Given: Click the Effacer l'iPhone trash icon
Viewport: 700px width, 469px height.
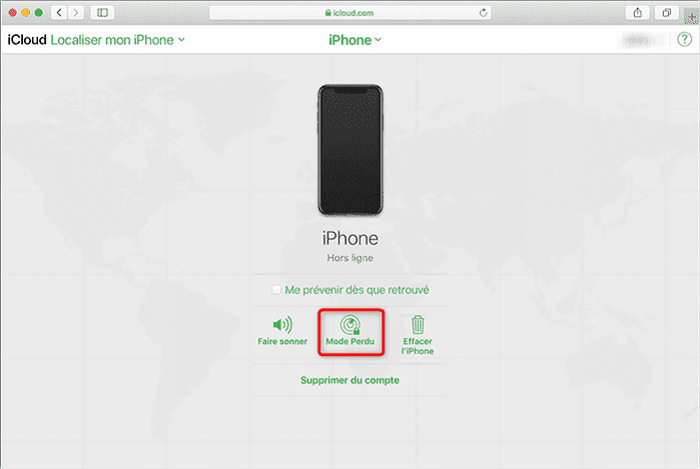Looking at the screenshot, I should click(418, 324).
